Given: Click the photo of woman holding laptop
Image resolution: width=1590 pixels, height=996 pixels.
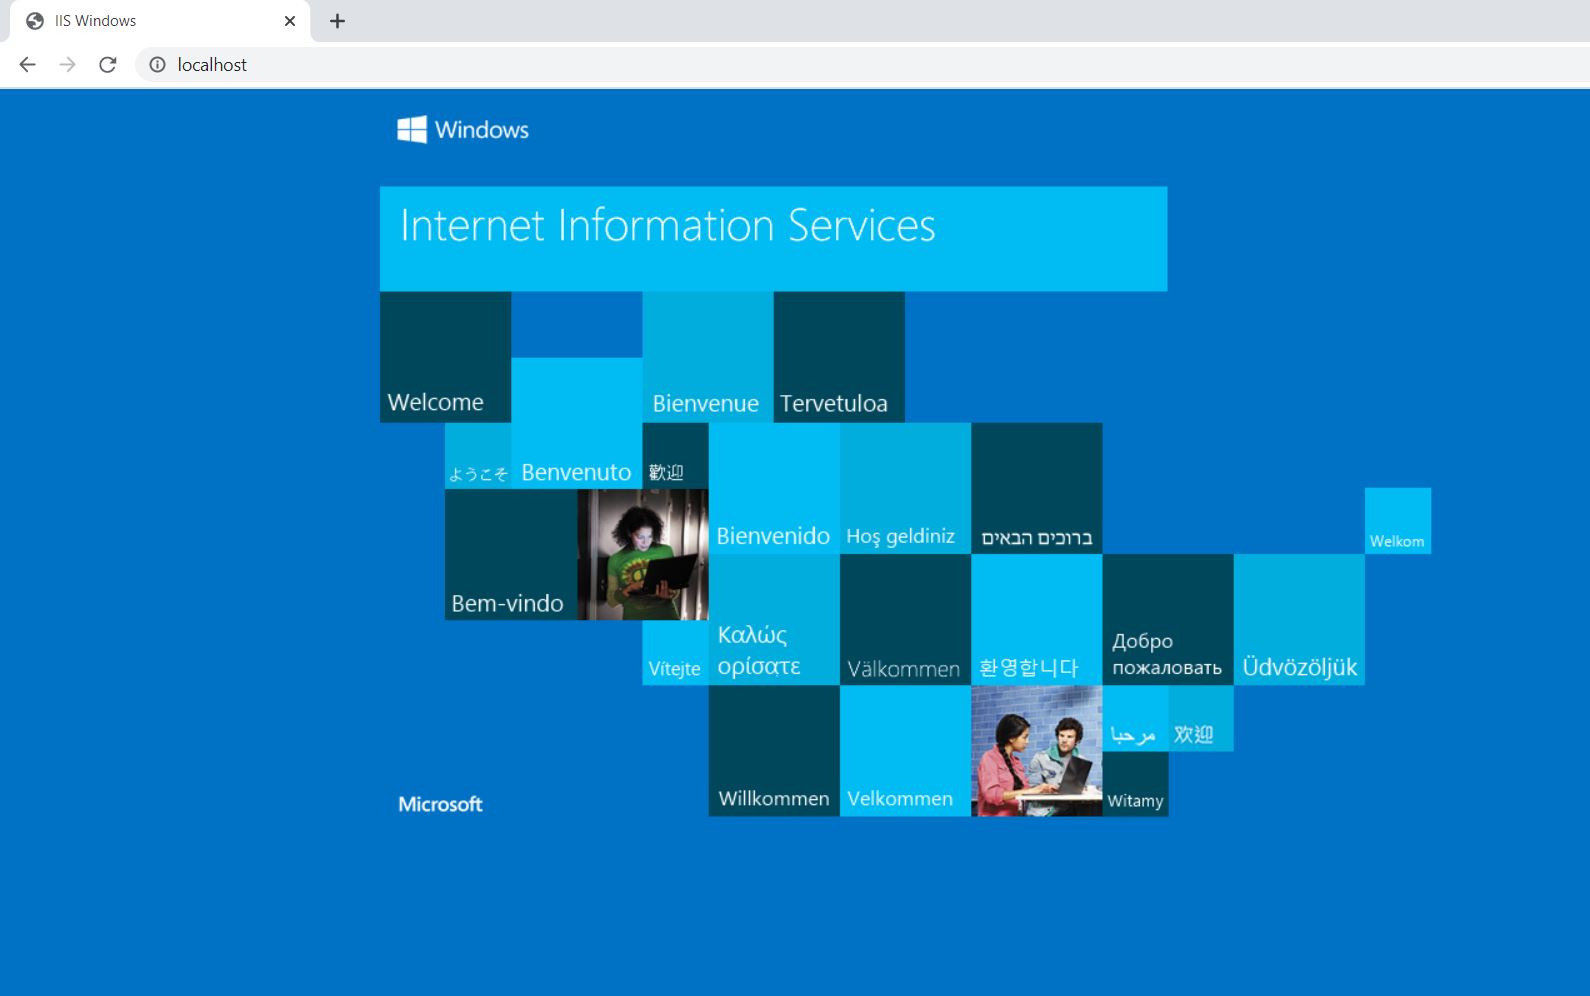Looking at the screenshot, I should [x=643, y=555].
